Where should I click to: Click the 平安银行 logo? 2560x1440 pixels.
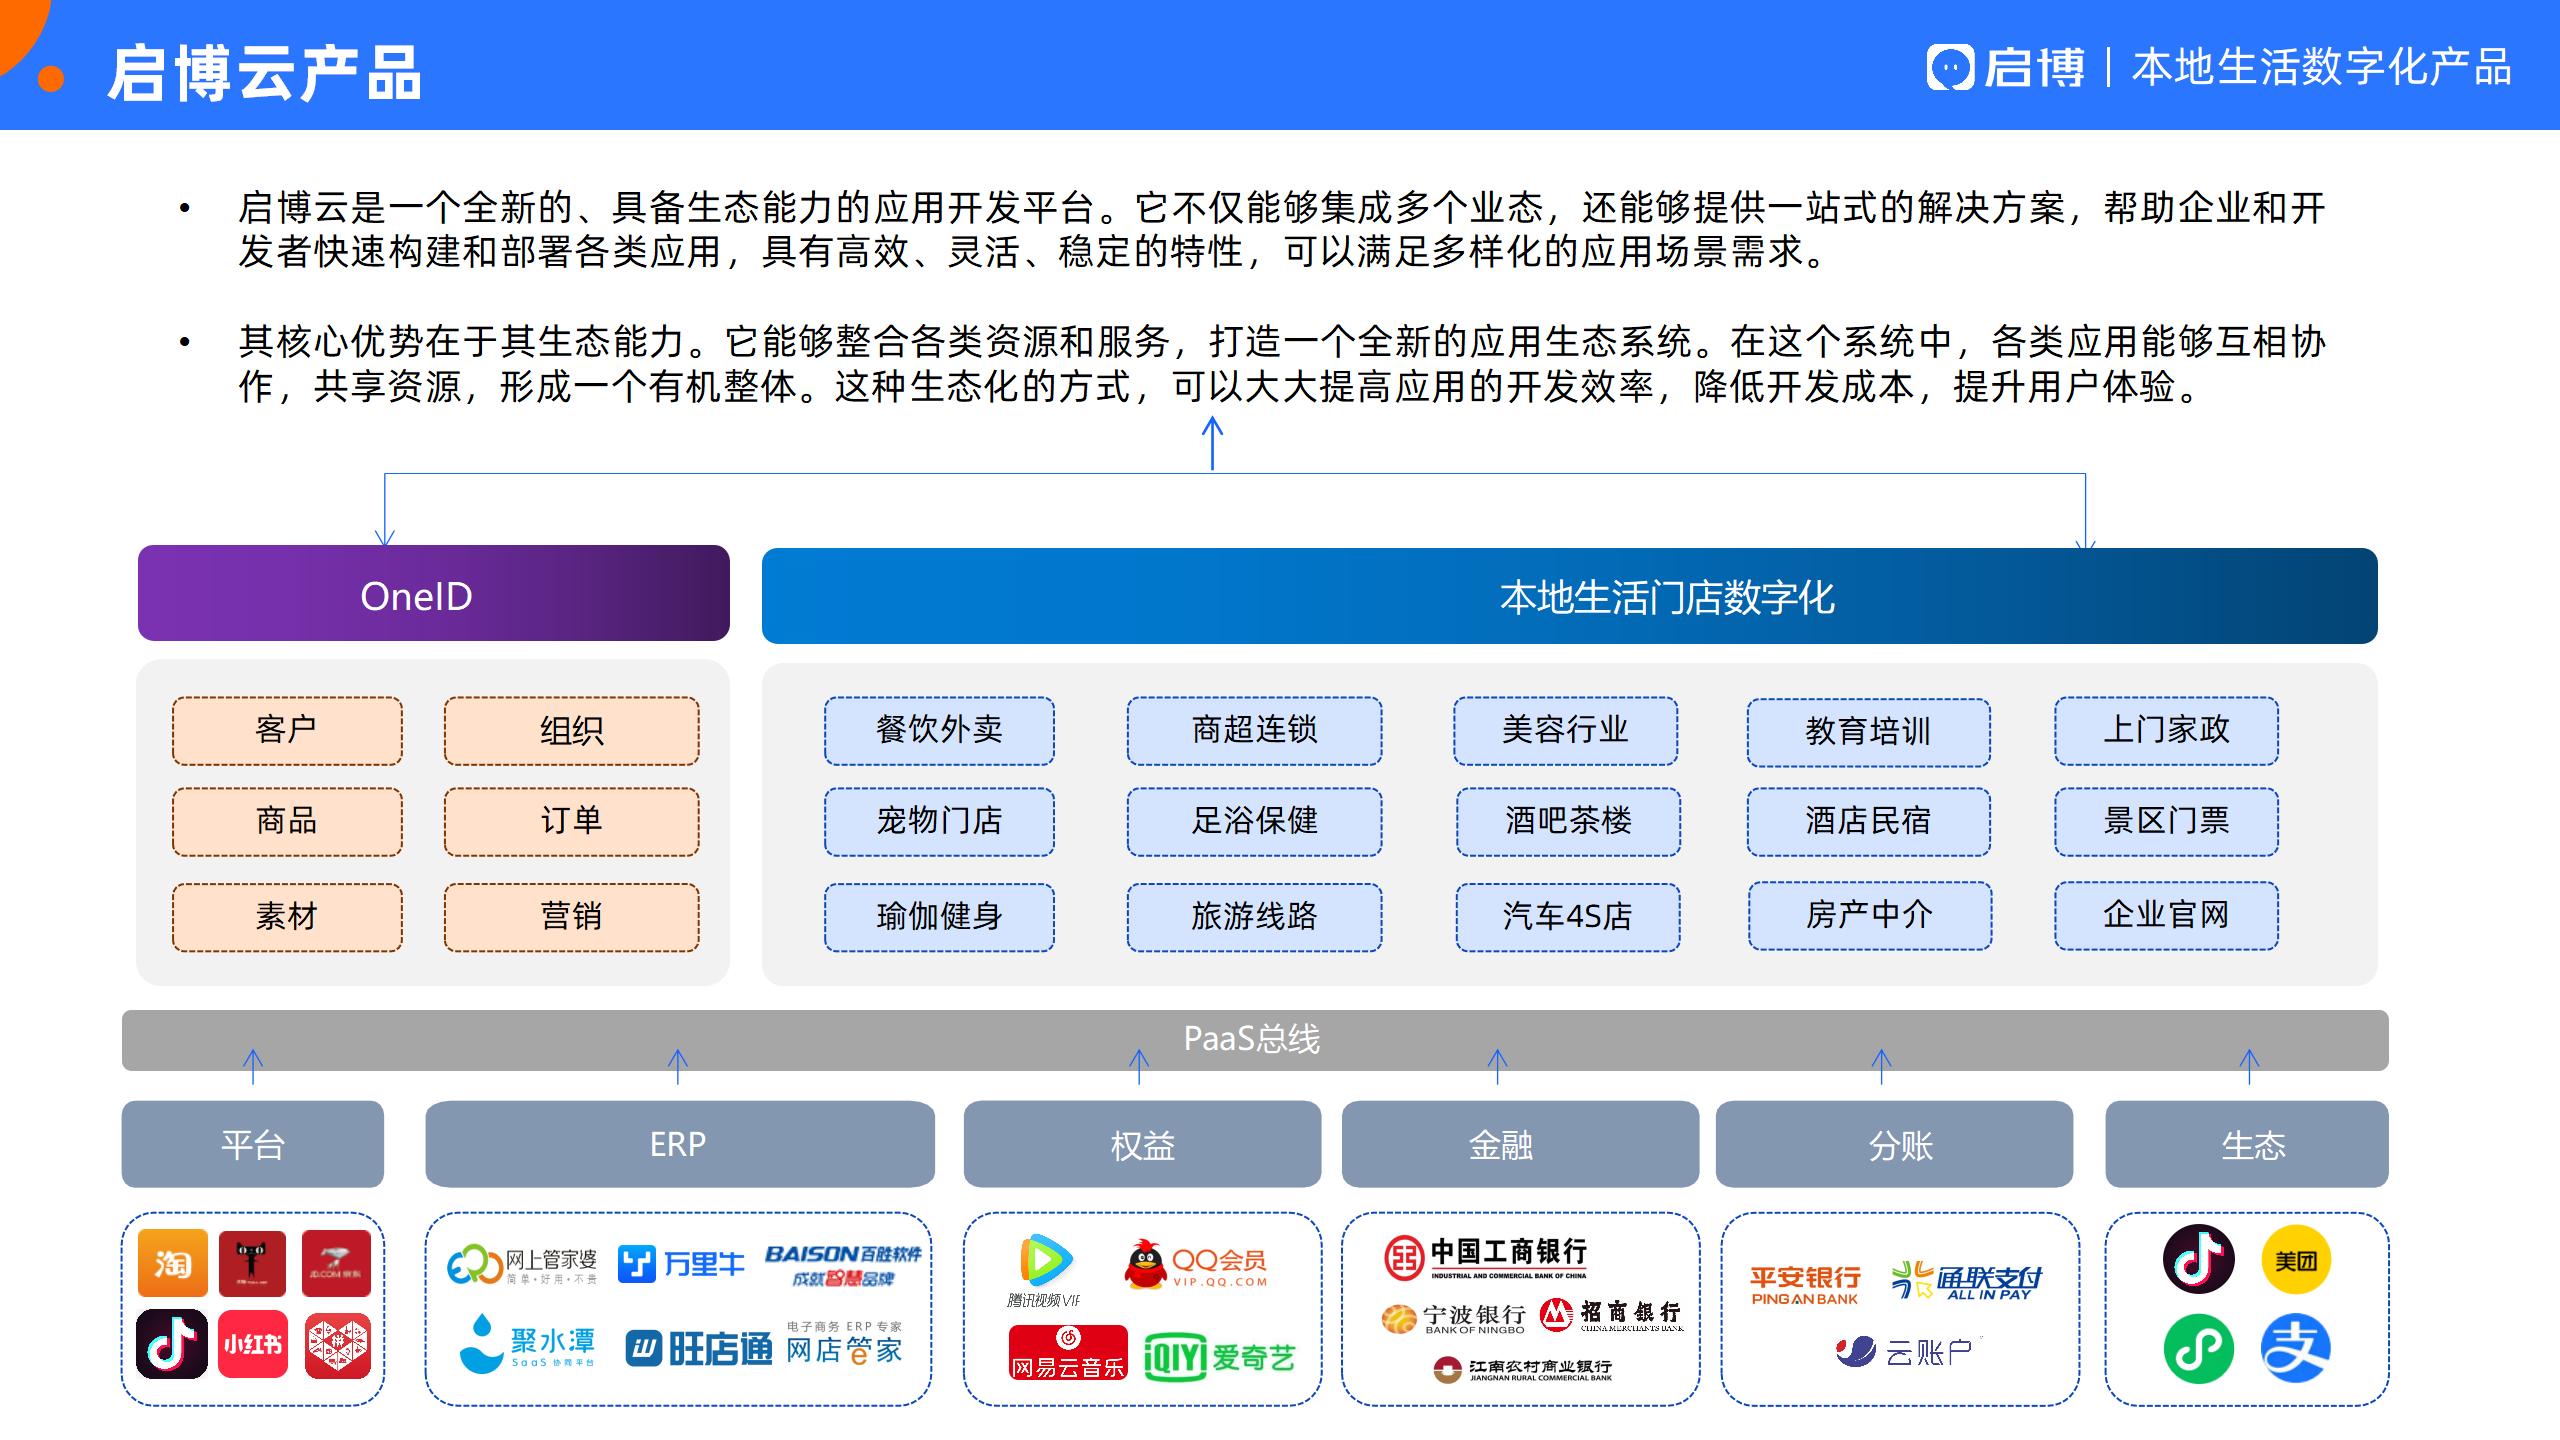[x=1805, y=1284]
